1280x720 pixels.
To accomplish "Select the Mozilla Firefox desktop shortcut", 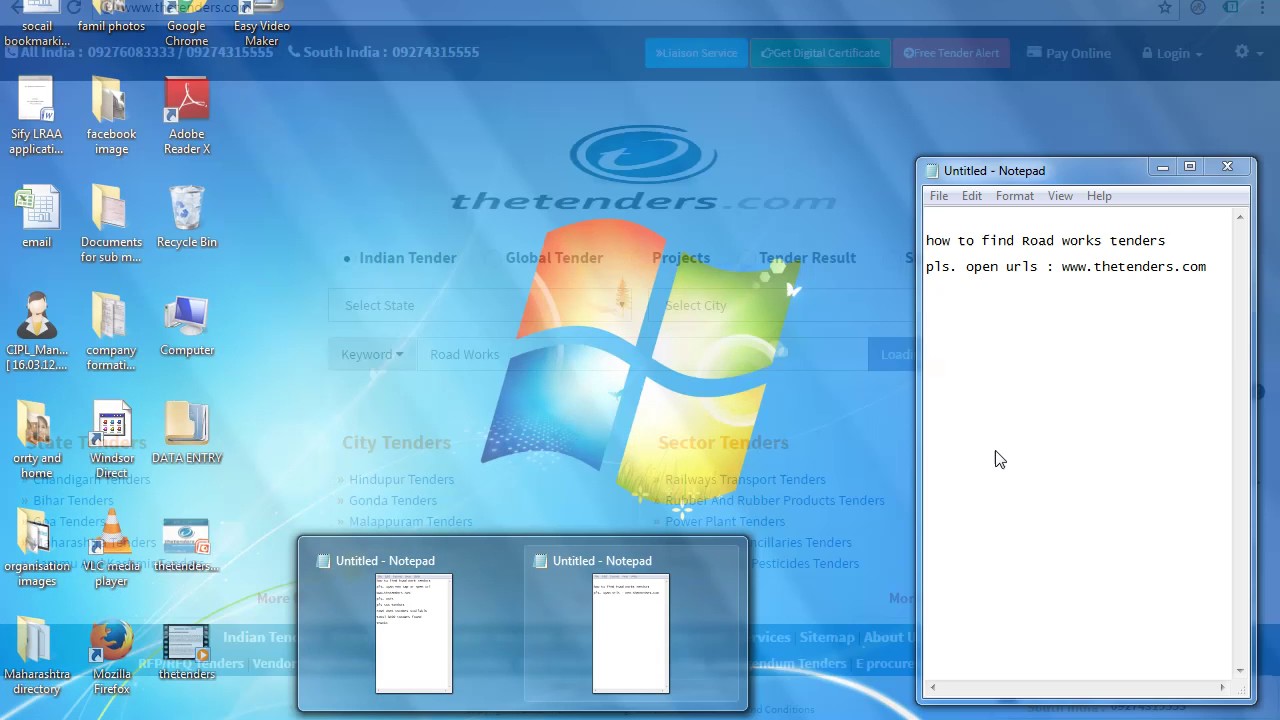I will pos(111,656).
